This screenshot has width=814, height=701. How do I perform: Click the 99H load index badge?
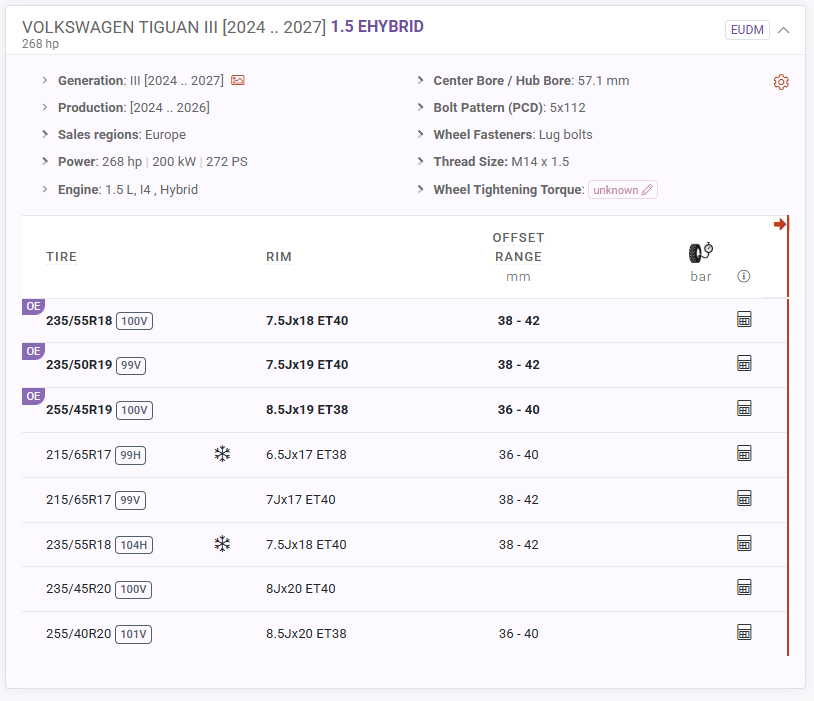point(130,455)
